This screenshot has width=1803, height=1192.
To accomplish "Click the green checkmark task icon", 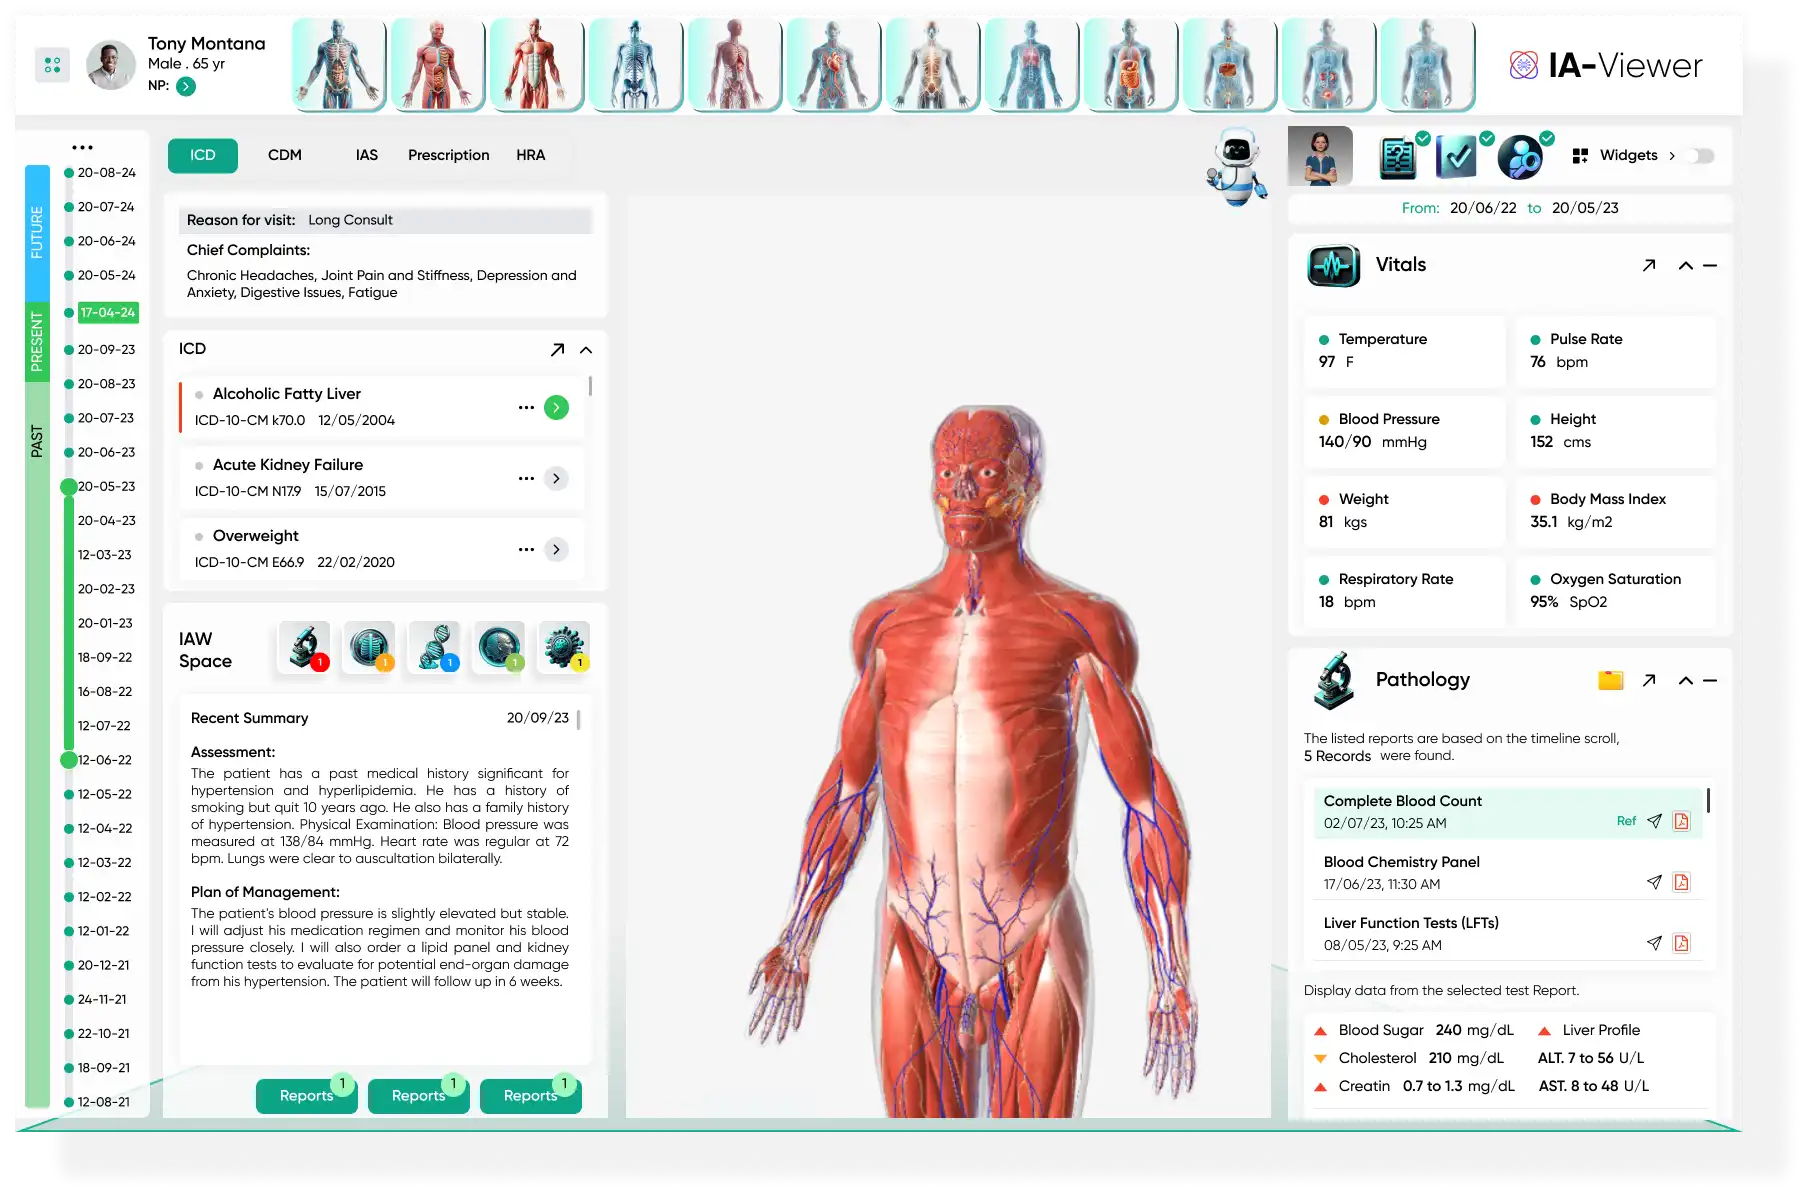I will 1458,156.
